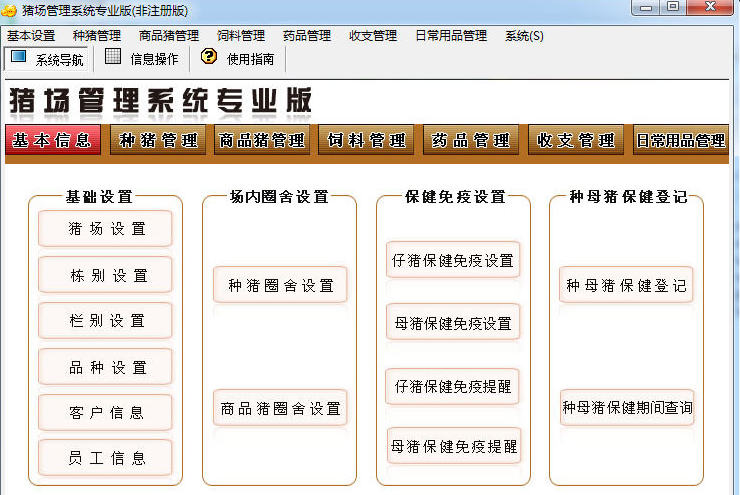Select the 商品猪管理 tab
Image resolution: width=740 pixels, height=495 pixels.
coord(262,140)
